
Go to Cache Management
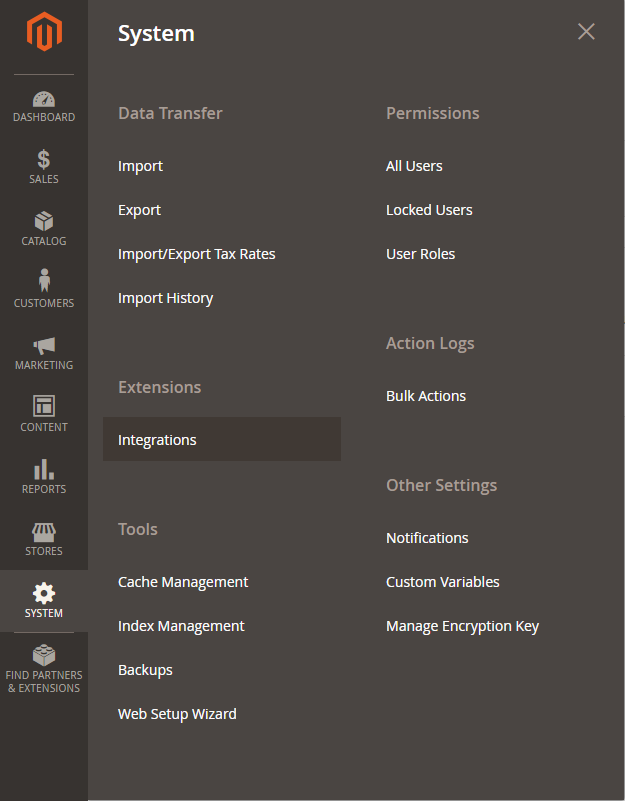click(183, 582)
